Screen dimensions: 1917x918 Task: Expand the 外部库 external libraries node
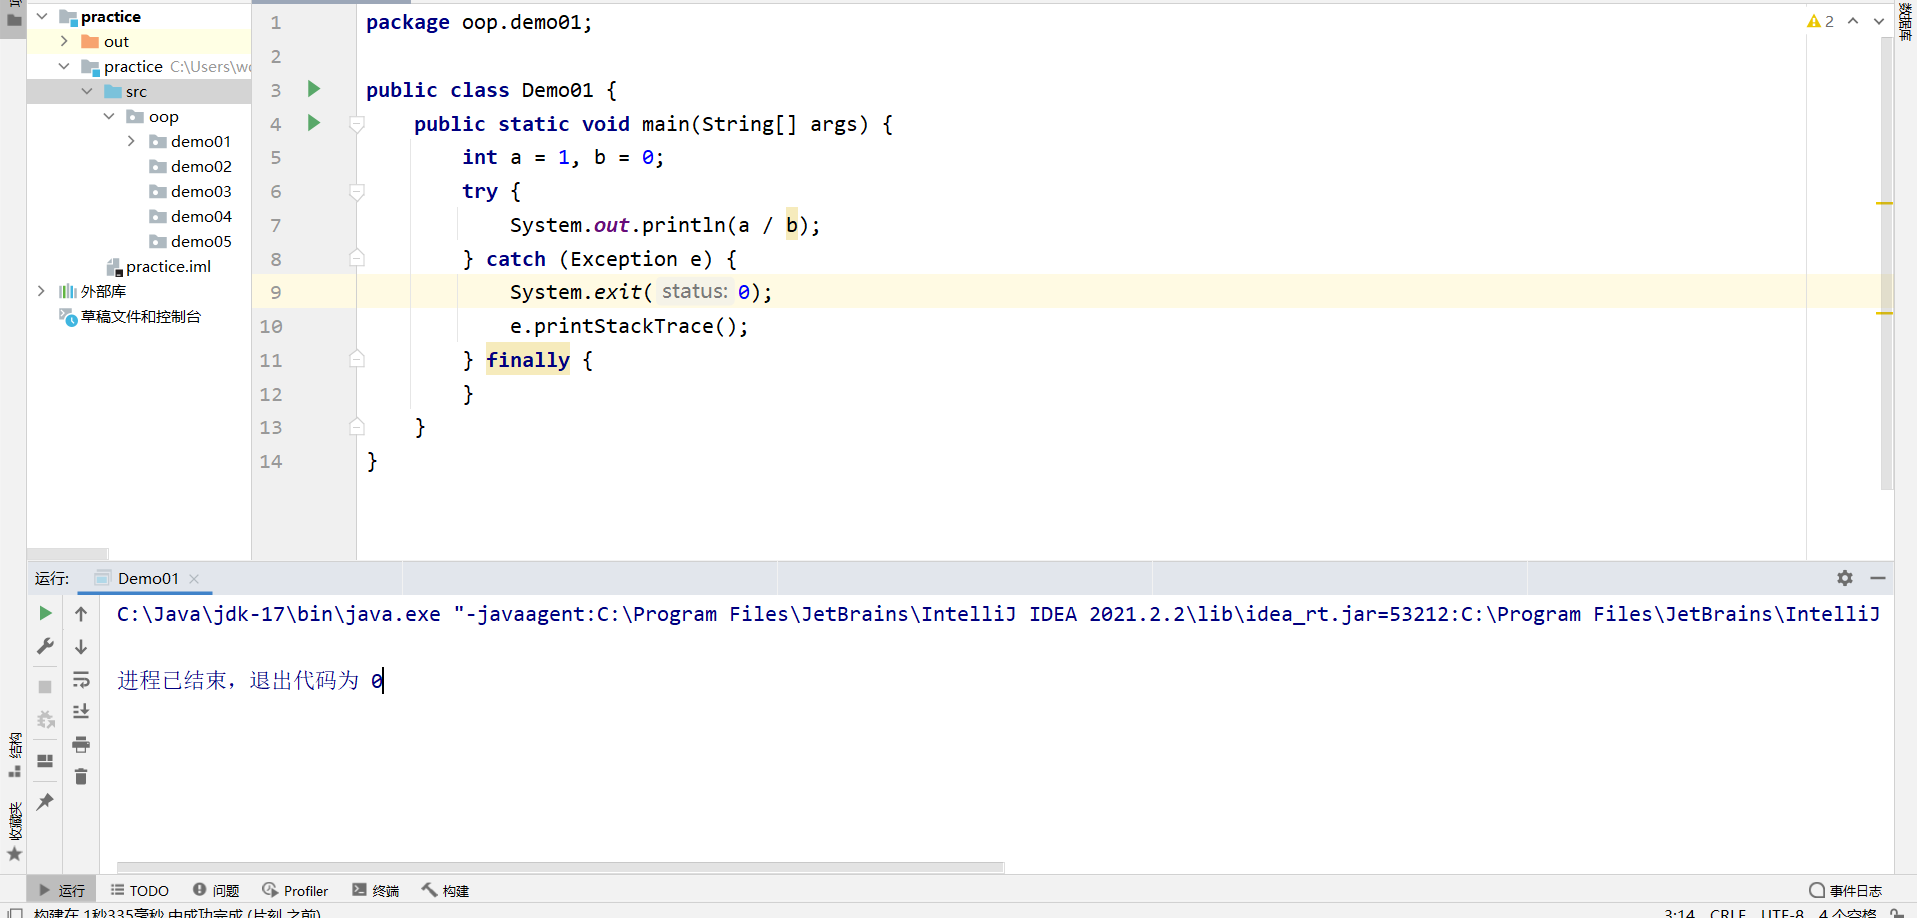(x=41, y=291)
